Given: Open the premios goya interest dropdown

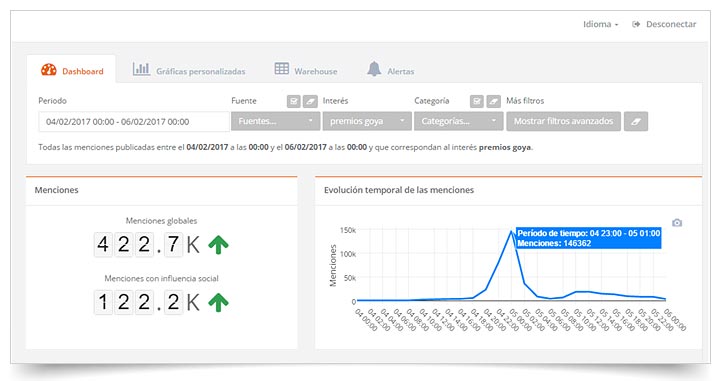Looking at the screenshot, I should (367, 121).
